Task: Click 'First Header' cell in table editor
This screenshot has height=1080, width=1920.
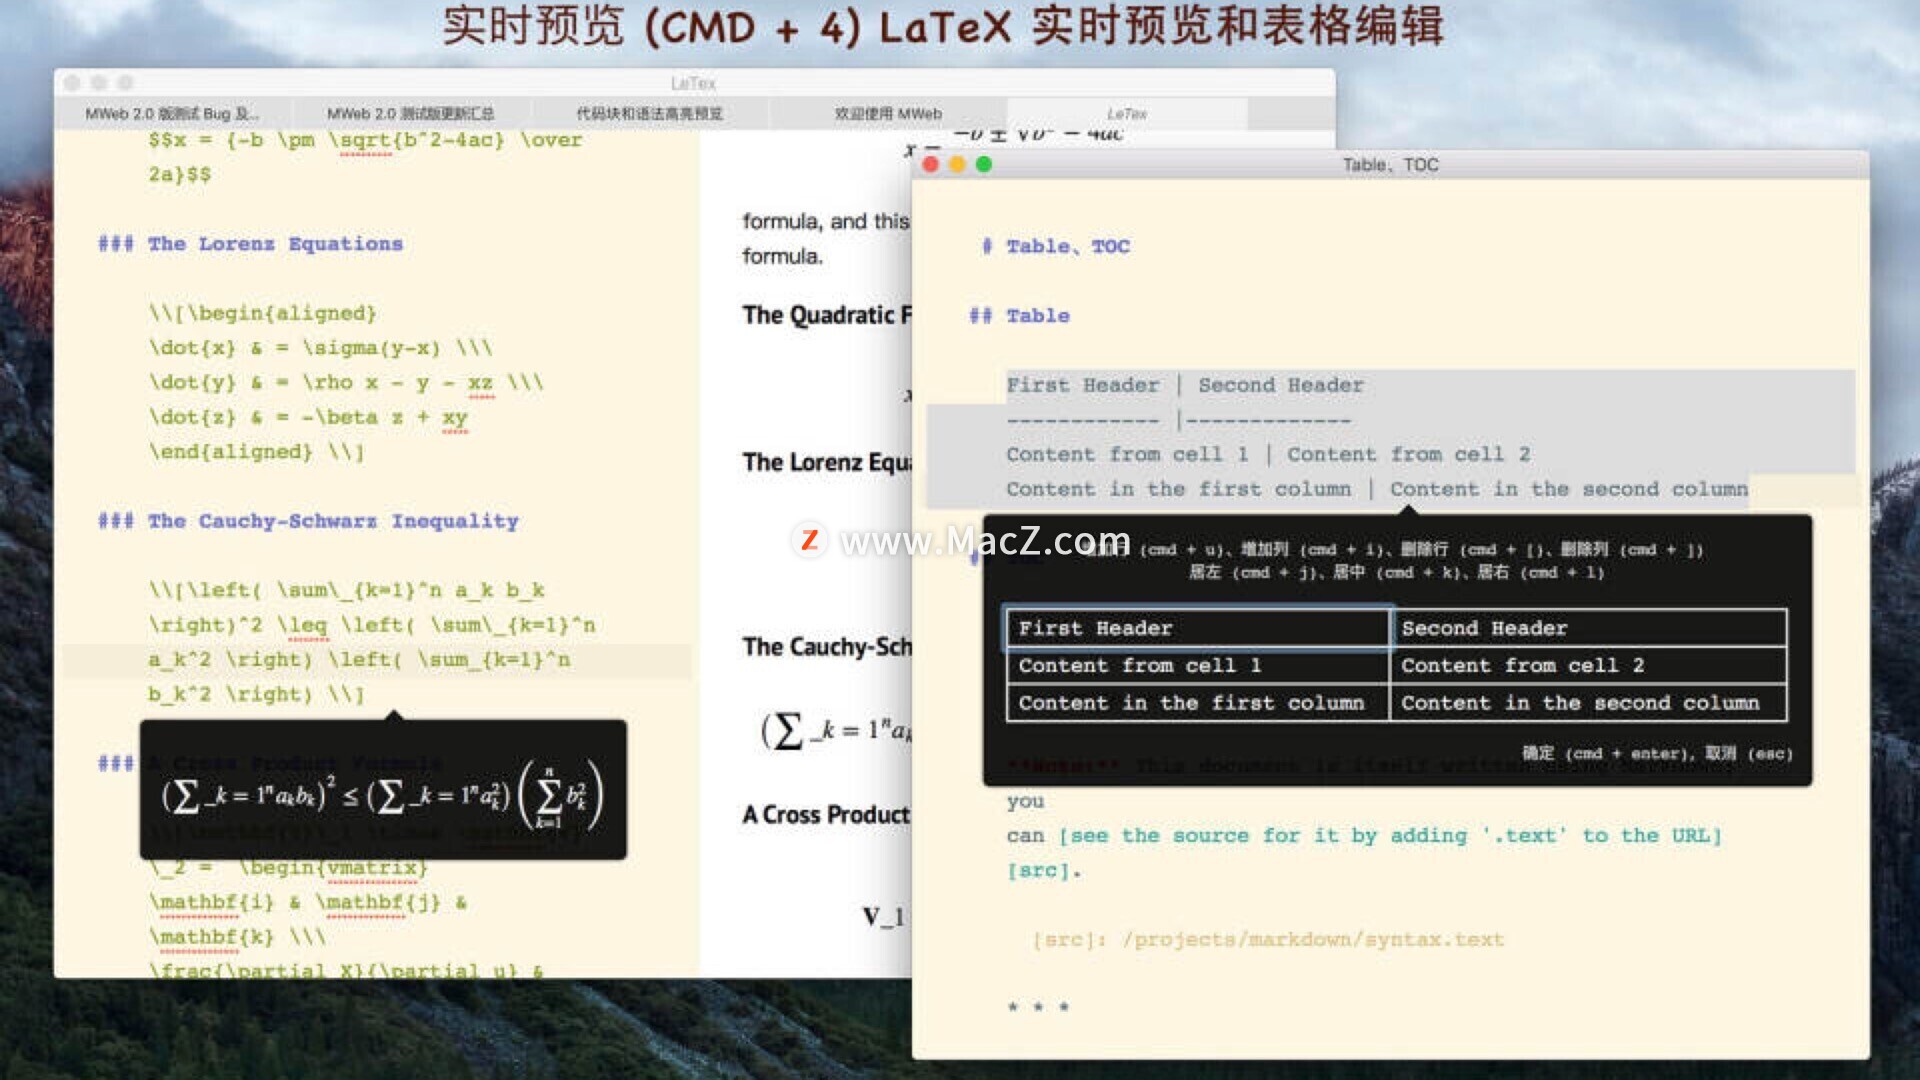Action: pos(1198,628)
